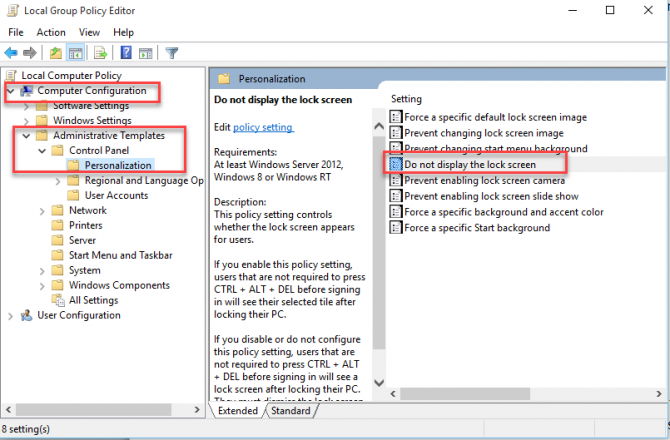Viewport: 670px width, 440px height.
Task: Switch to the Standard tab
Action: coord(291,411)
